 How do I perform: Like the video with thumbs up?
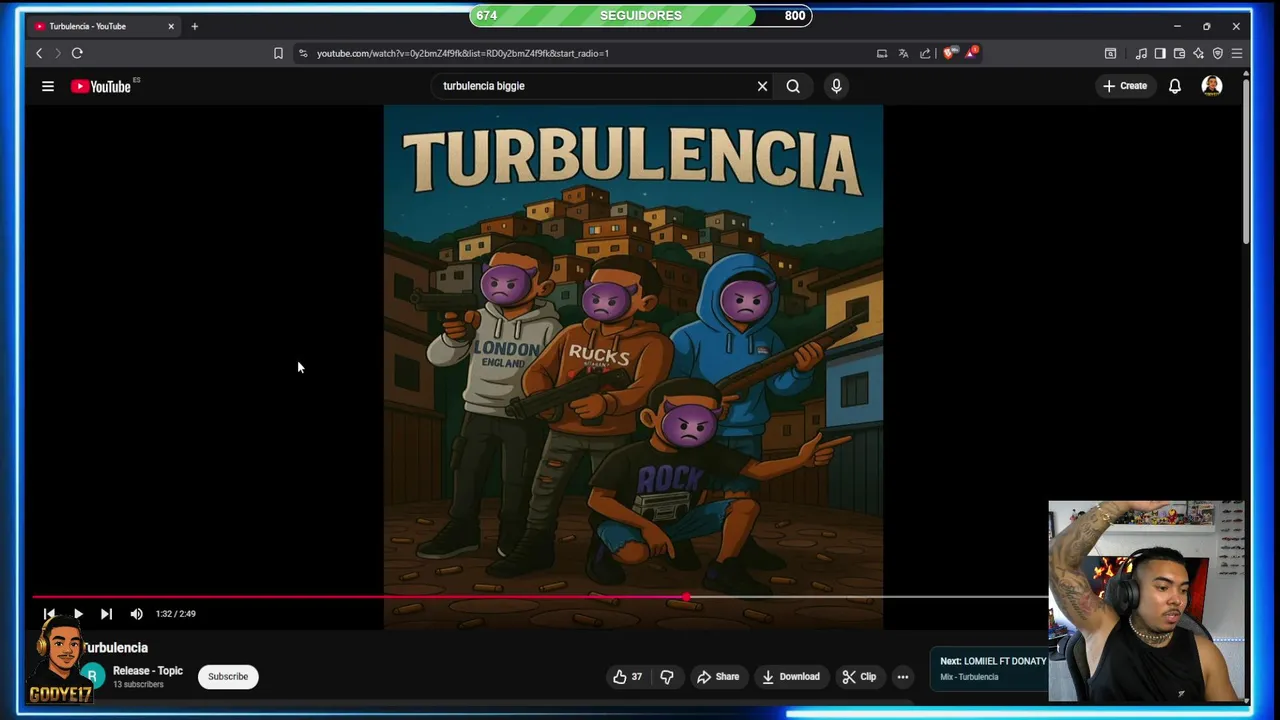point(628,677)
